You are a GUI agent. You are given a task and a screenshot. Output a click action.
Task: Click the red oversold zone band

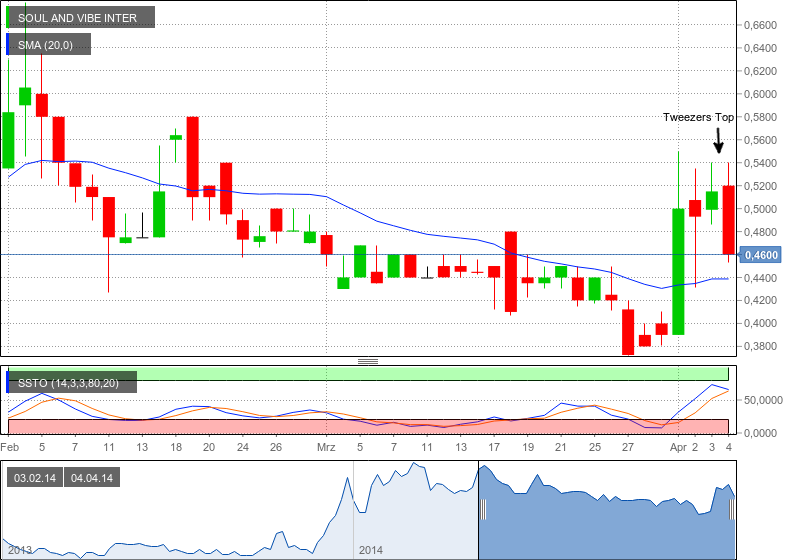click(368, 427)
